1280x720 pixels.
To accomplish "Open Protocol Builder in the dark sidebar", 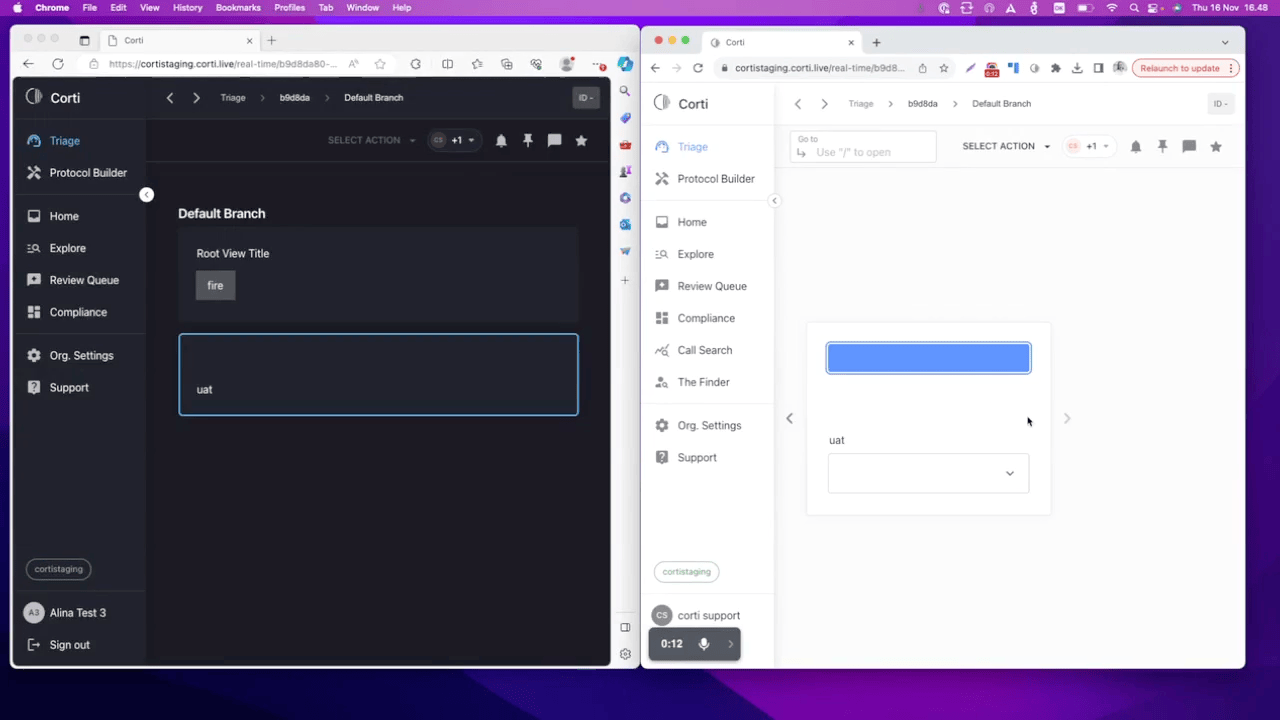I will [x=88, y=173].
